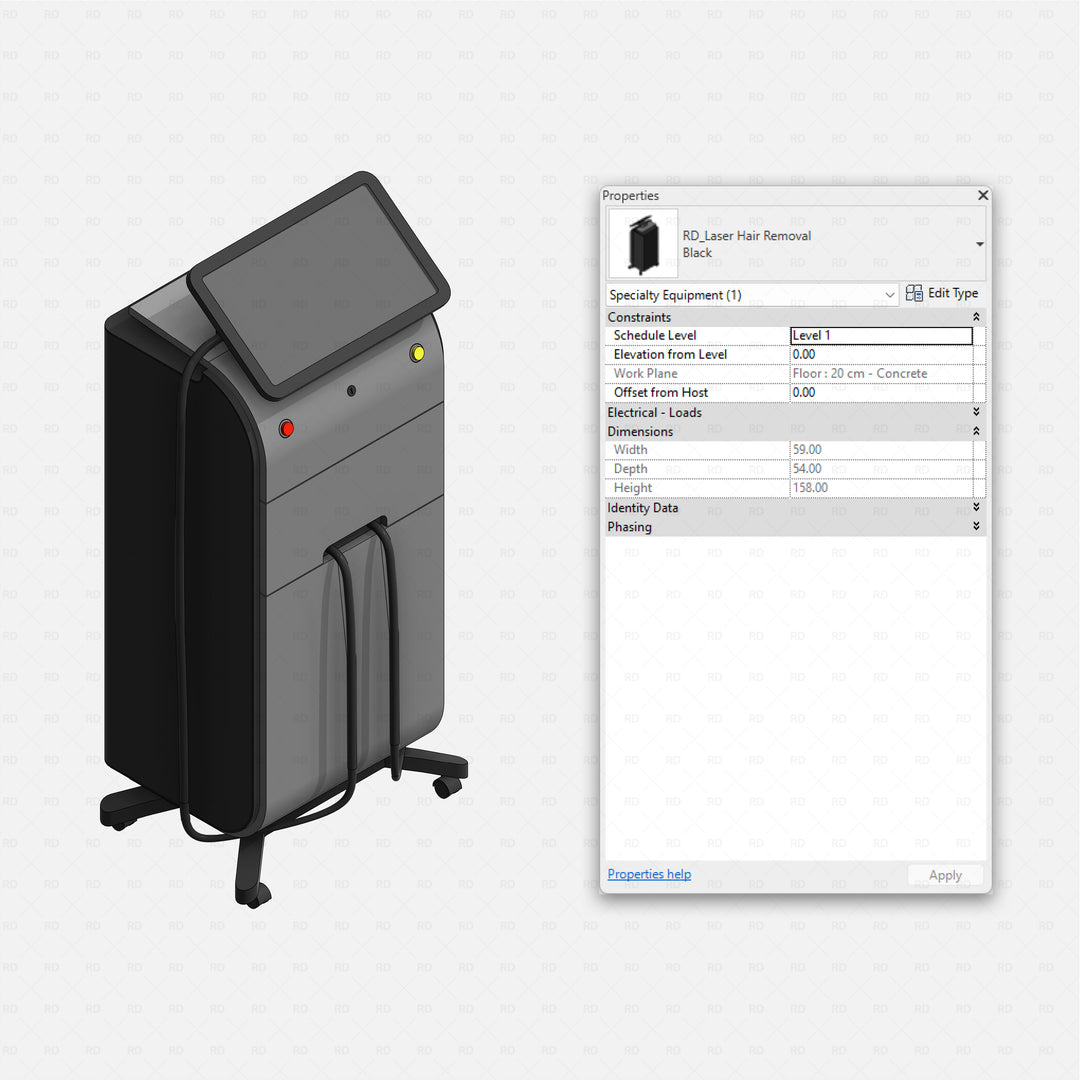Collapse the Constraints section
Image resolution: width=1080 pixels, height=1080 pixels.
976,317
